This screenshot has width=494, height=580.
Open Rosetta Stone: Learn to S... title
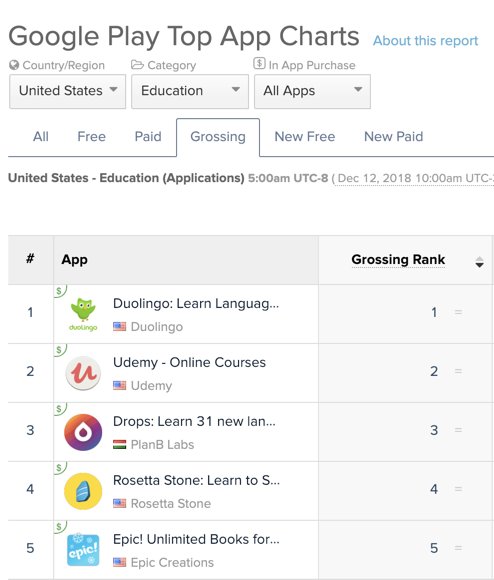pyautogui.click(x=196, y=480)
